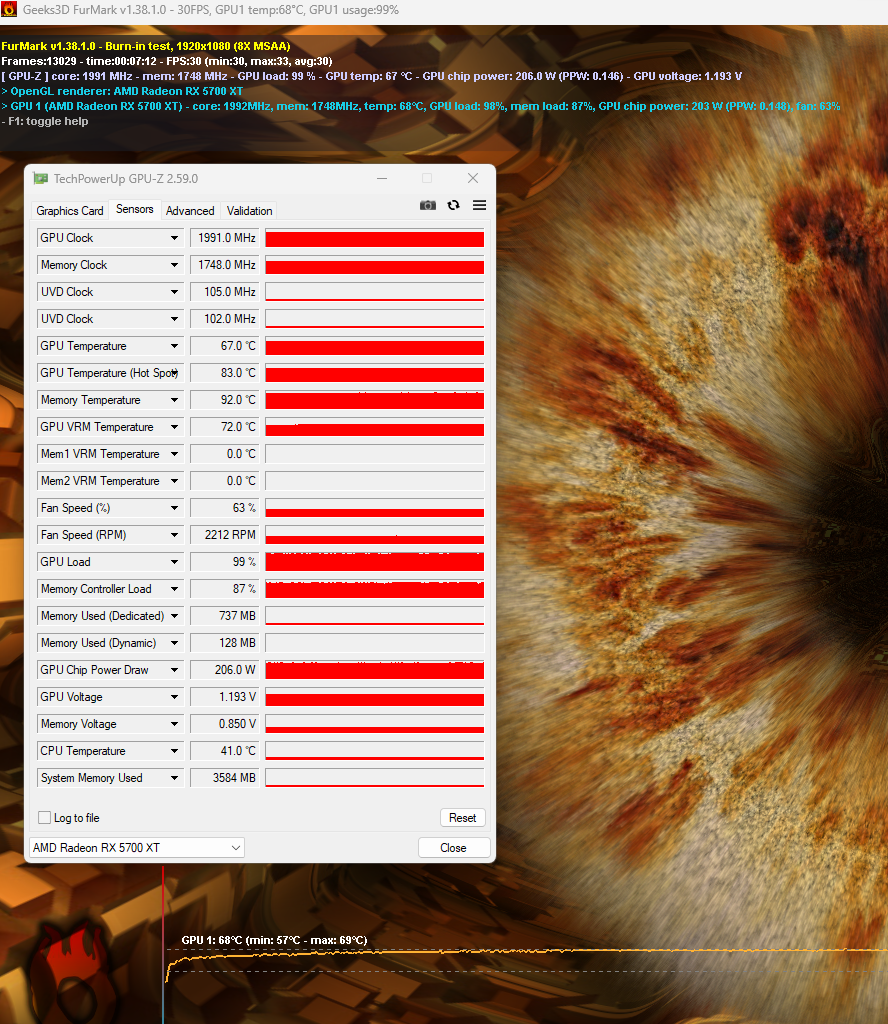Click the Memory Clock history graph
This screenshot has width=888, height=1024.
pos(375,265)
